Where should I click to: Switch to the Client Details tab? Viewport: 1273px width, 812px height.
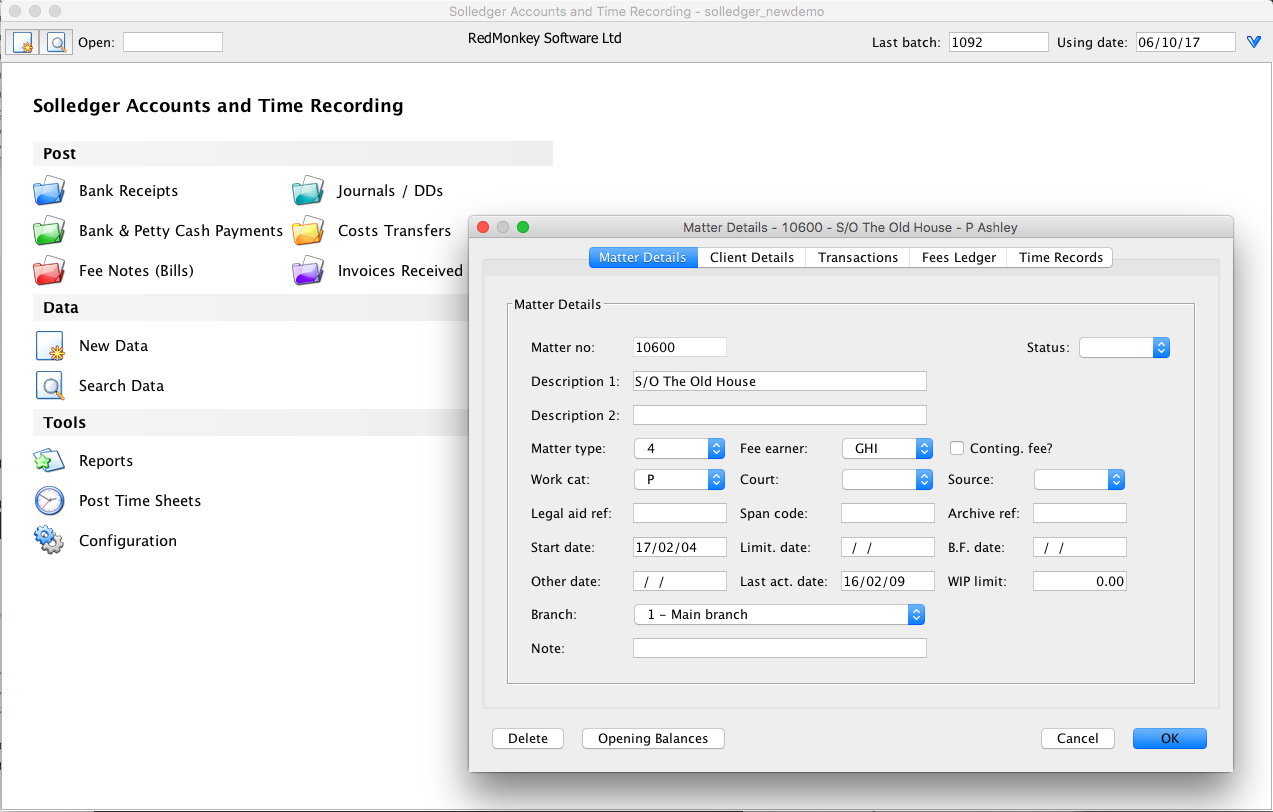[x=751, y=257]
